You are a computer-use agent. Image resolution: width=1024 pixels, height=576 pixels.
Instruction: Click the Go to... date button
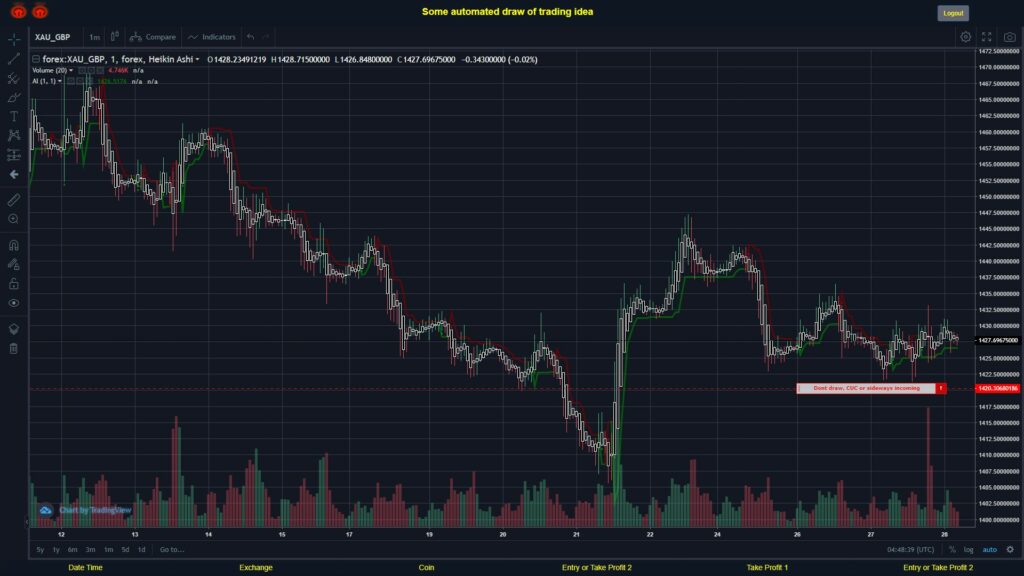coord(172,550)
